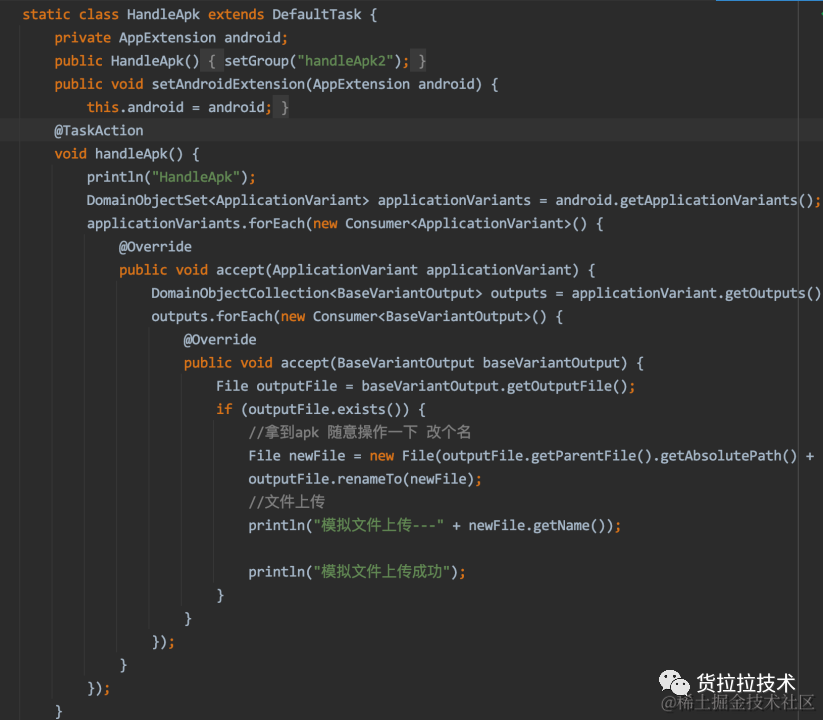Click the getName method call
The image size is (823, 720).
tap(561, 525)
